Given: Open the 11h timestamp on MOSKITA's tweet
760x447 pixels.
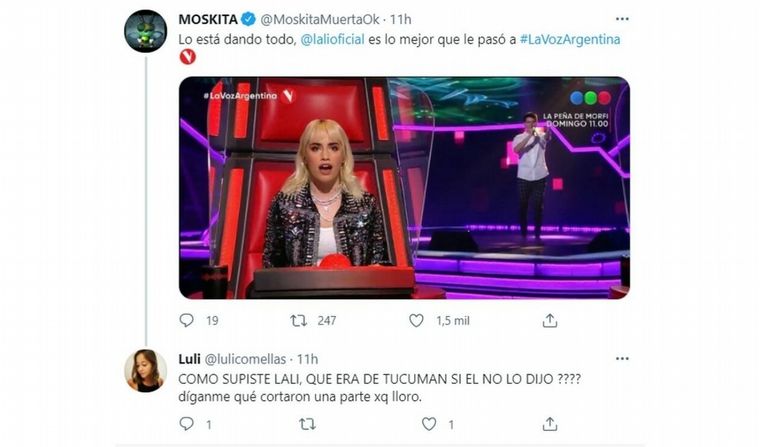Looking at the screenshot, I should point(400,19).
